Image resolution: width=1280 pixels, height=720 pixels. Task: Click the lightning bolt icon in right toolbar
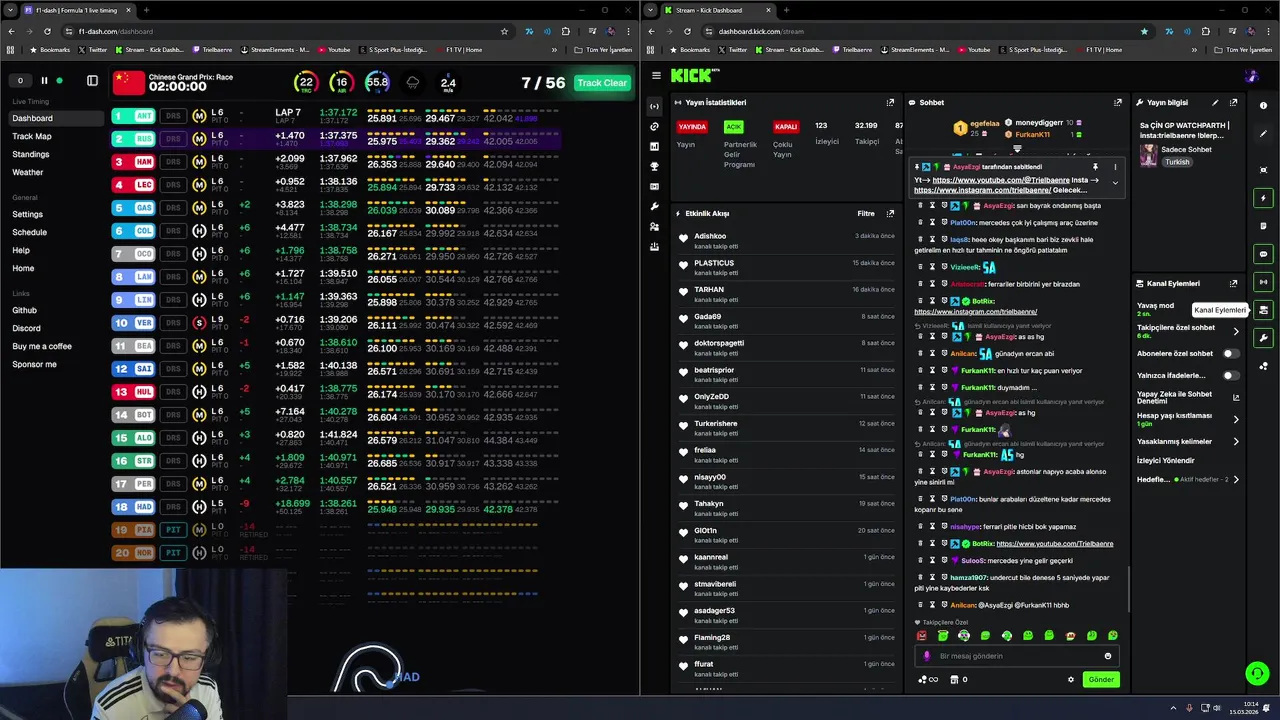pyautogui.click(x=1263, y=198)
